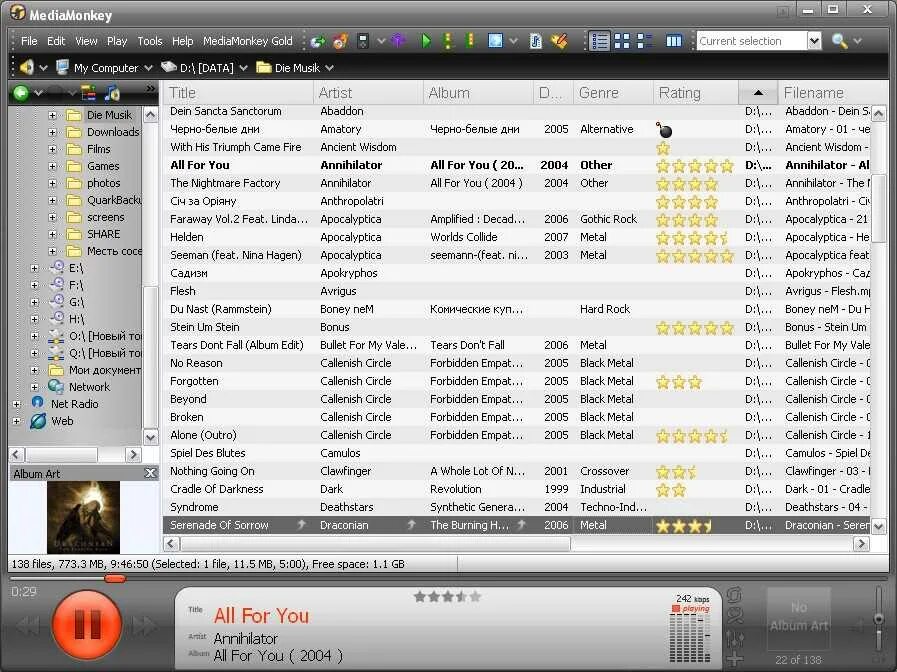This screenshot has height=672, width=897.
Task: Open the My Computer path dropdown
Action: pos(149,68)
